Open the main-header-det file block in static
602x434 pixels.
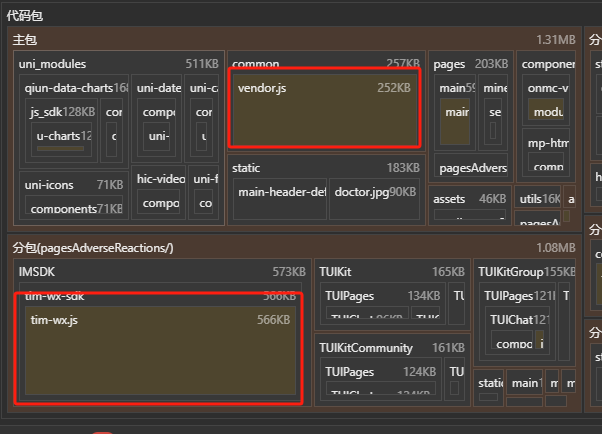pos(282,192)
